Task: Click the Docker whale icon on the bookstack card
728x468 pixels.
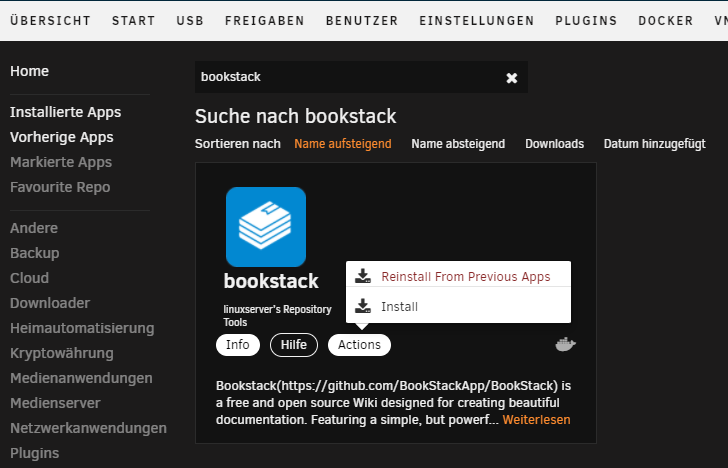Action: click(x=566, y=344)
